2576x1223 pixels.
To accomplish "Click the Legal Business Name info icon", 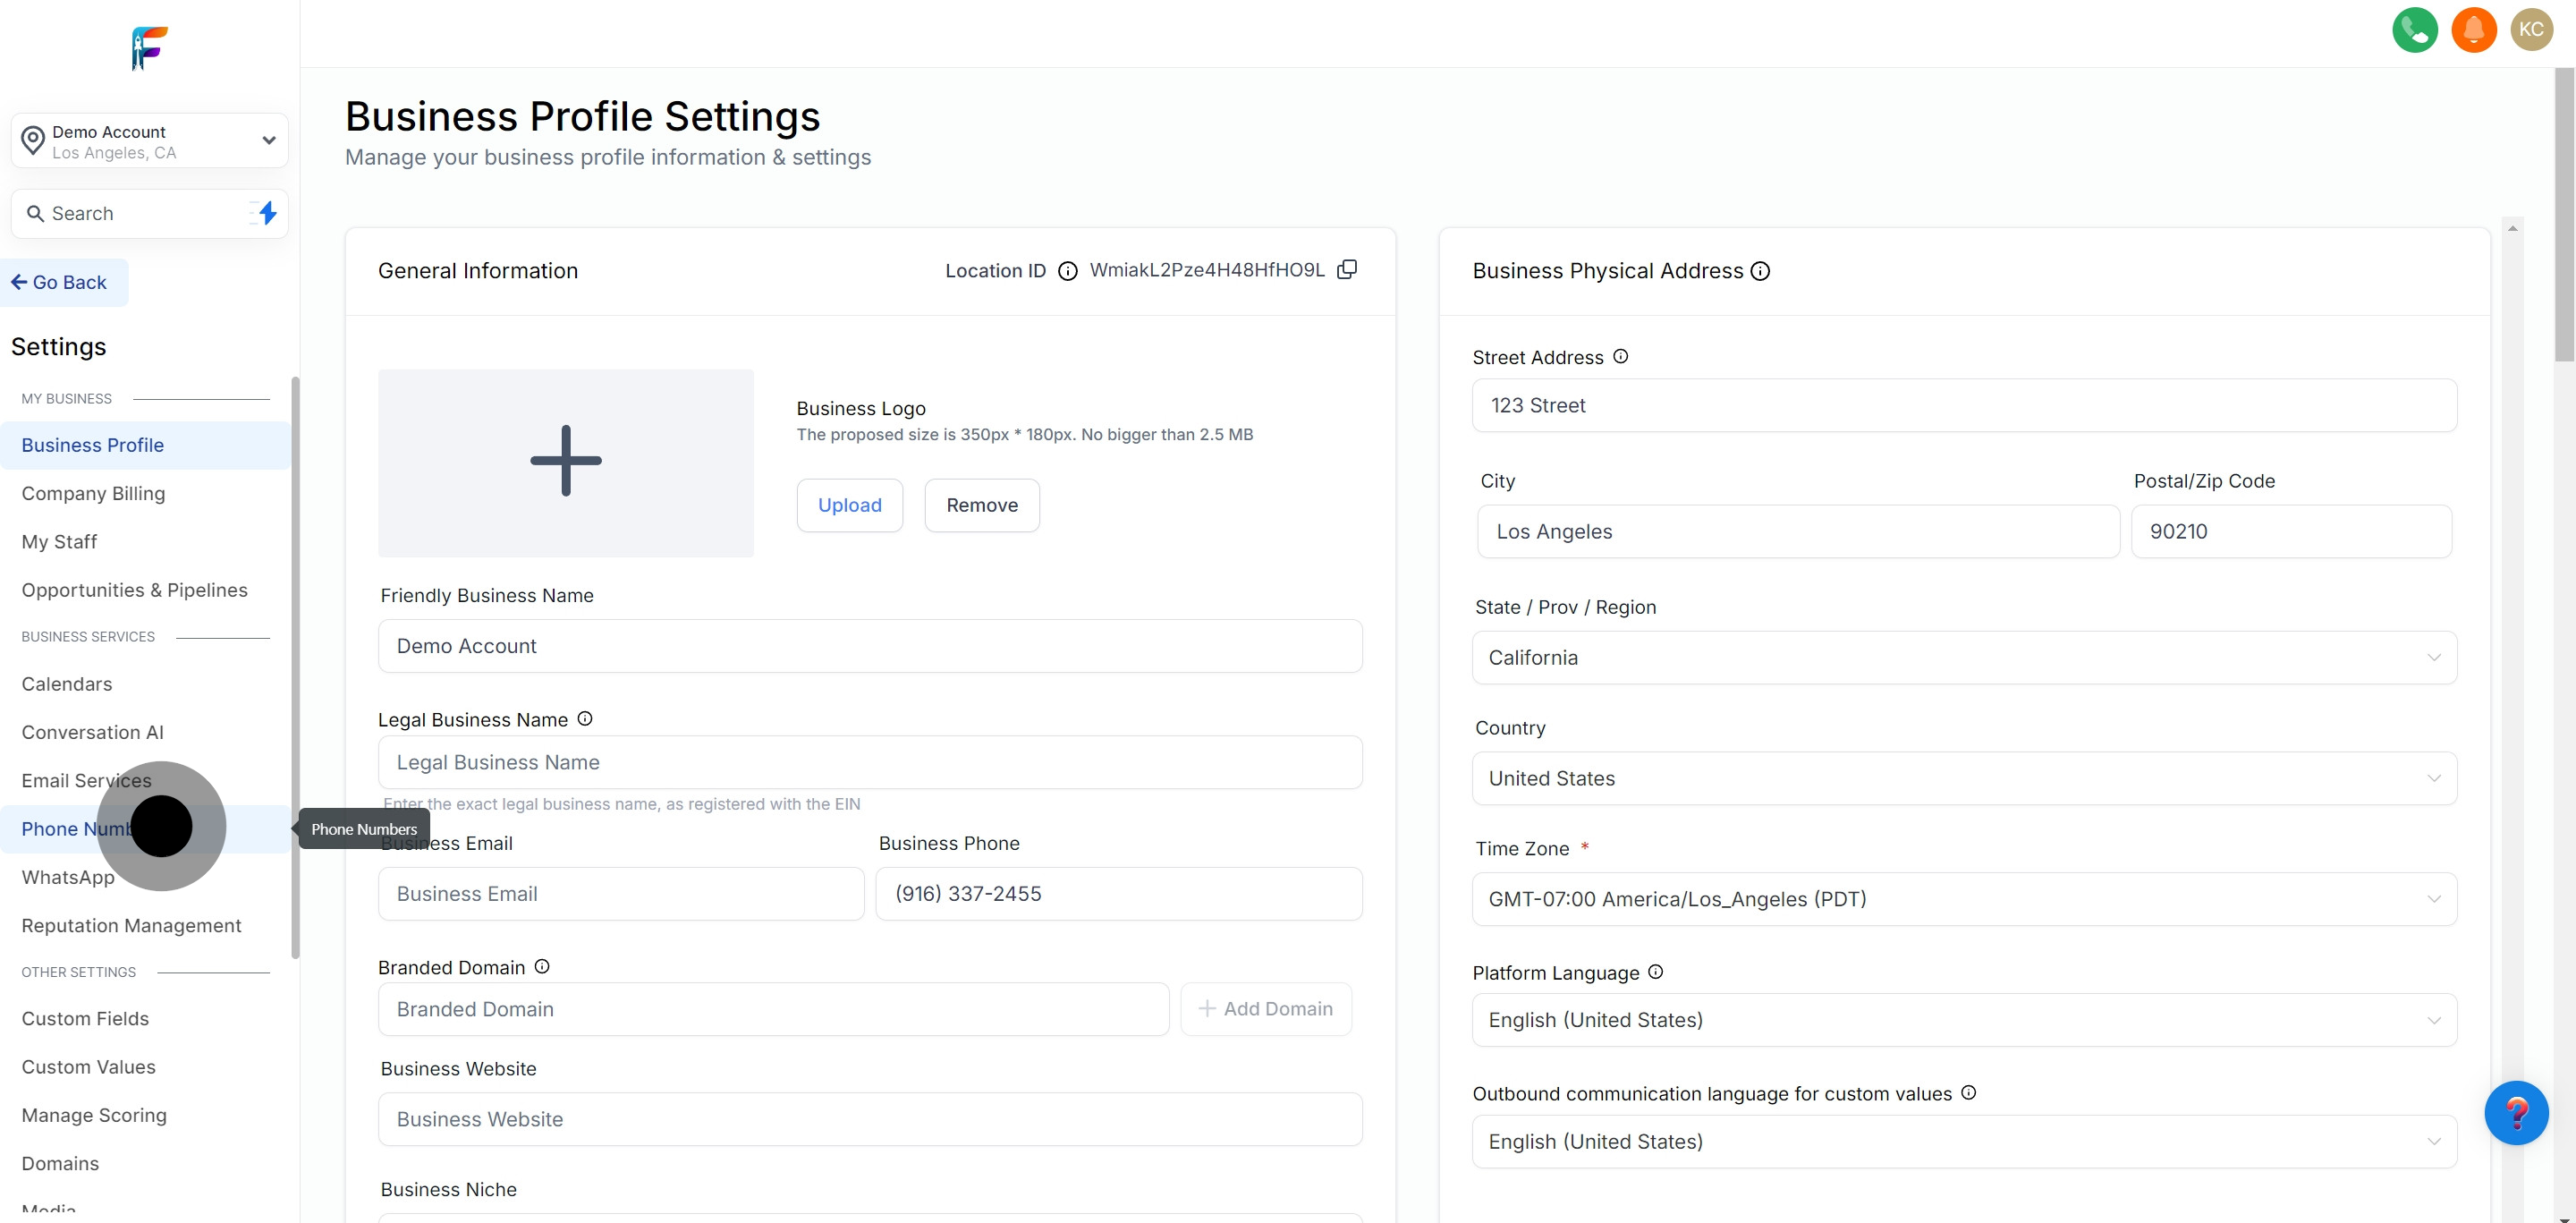I will point(585,719).
